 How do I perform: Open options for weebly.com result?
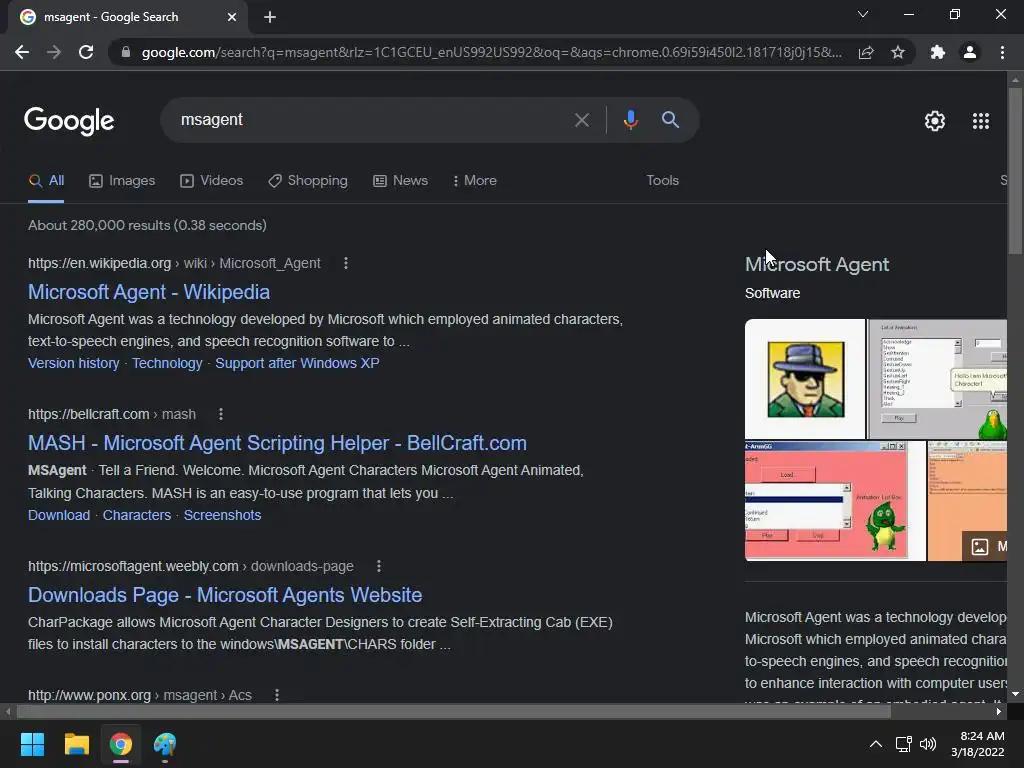tap(379, 566)
